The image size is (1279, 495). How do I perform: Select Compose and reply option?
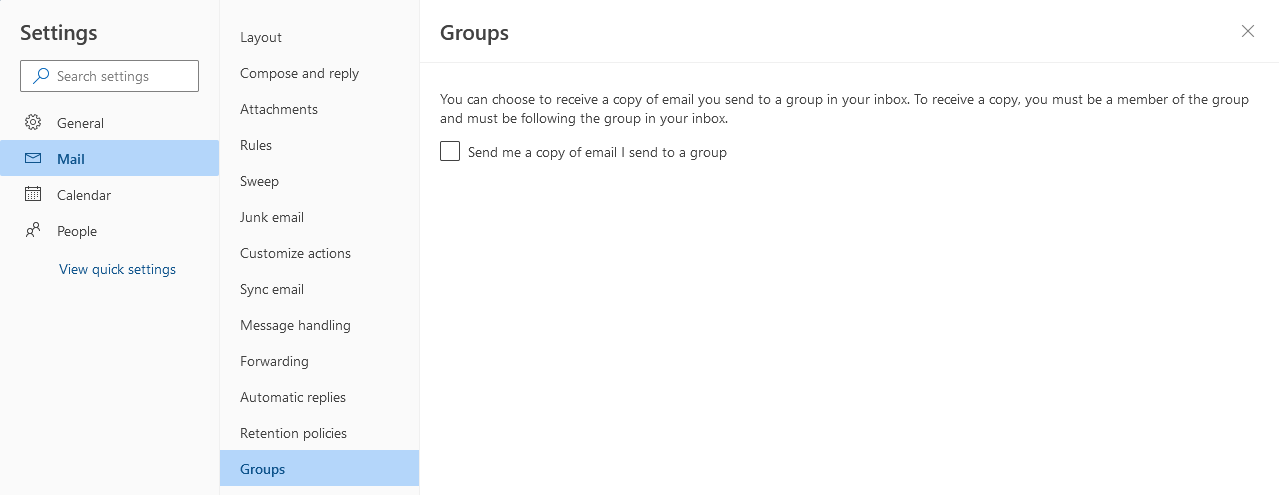[x=299, y=73]
